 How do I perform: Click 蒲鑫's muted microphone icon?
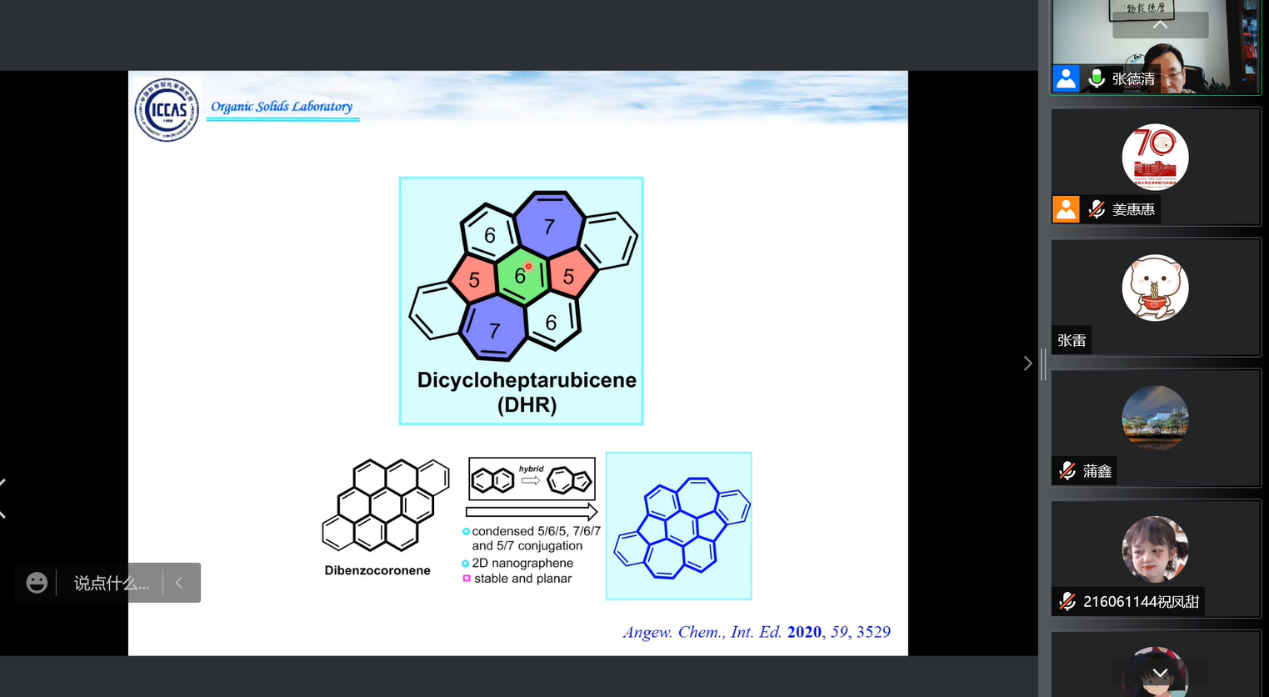coord(1068,471)
